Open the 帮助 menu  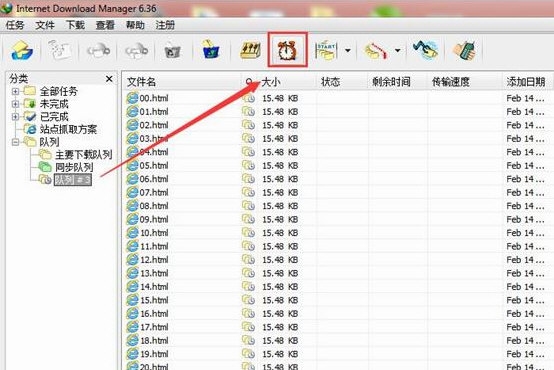[135, 25]
